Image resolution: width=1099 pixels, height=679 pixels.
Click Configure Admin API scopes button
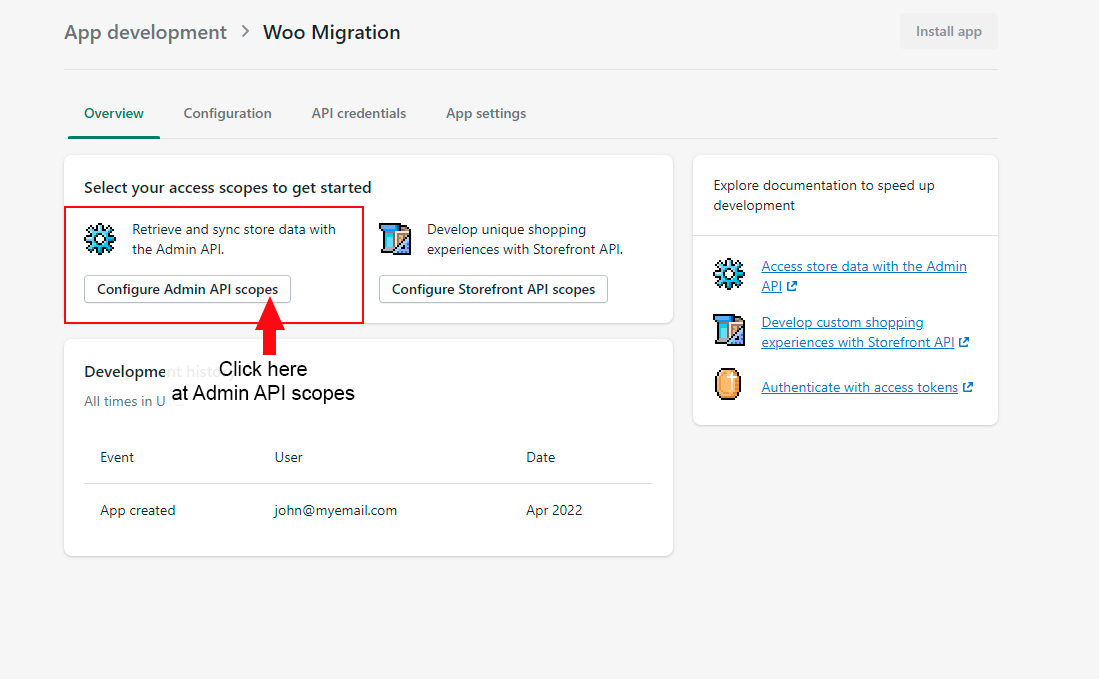point(187,289)
